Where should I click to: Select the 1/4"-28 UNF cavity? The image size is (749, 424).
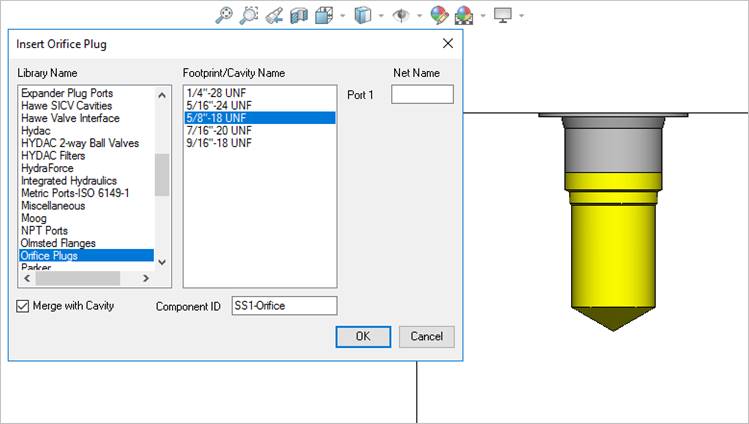pyautogui.click(x=260, y=93)
